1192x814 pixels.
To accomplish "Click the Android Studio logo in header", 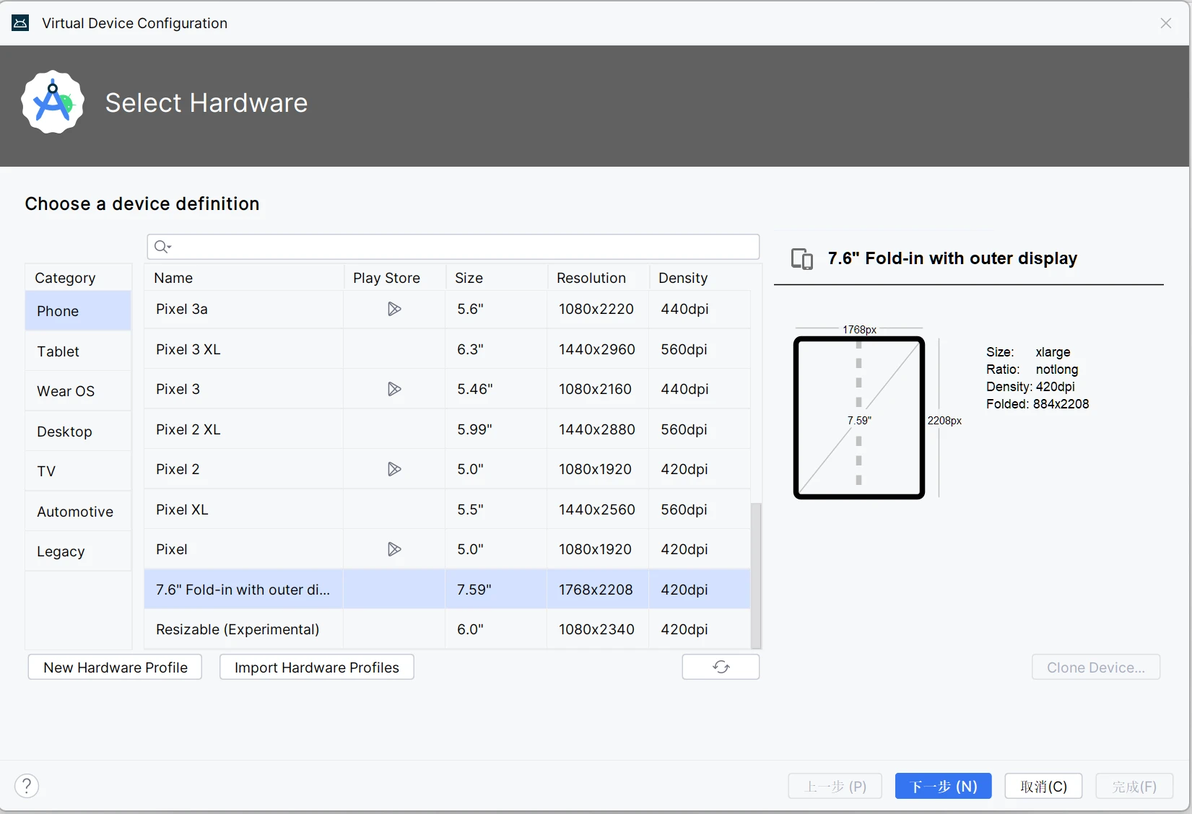I will [x=52, y=102].
